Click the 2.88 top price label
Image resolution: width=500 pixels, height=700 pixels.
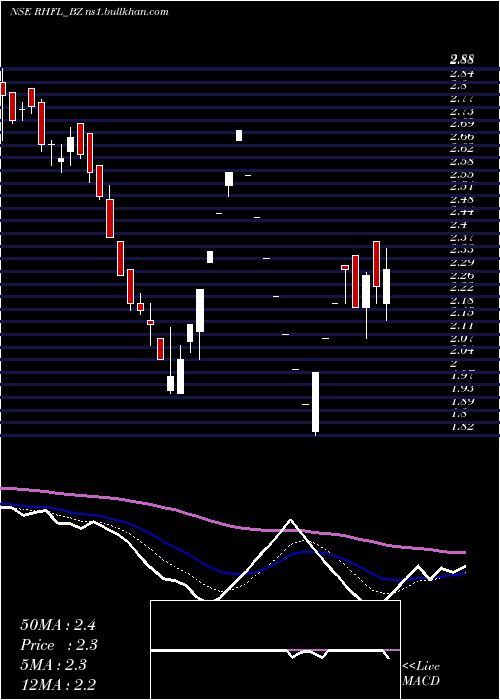462,59
